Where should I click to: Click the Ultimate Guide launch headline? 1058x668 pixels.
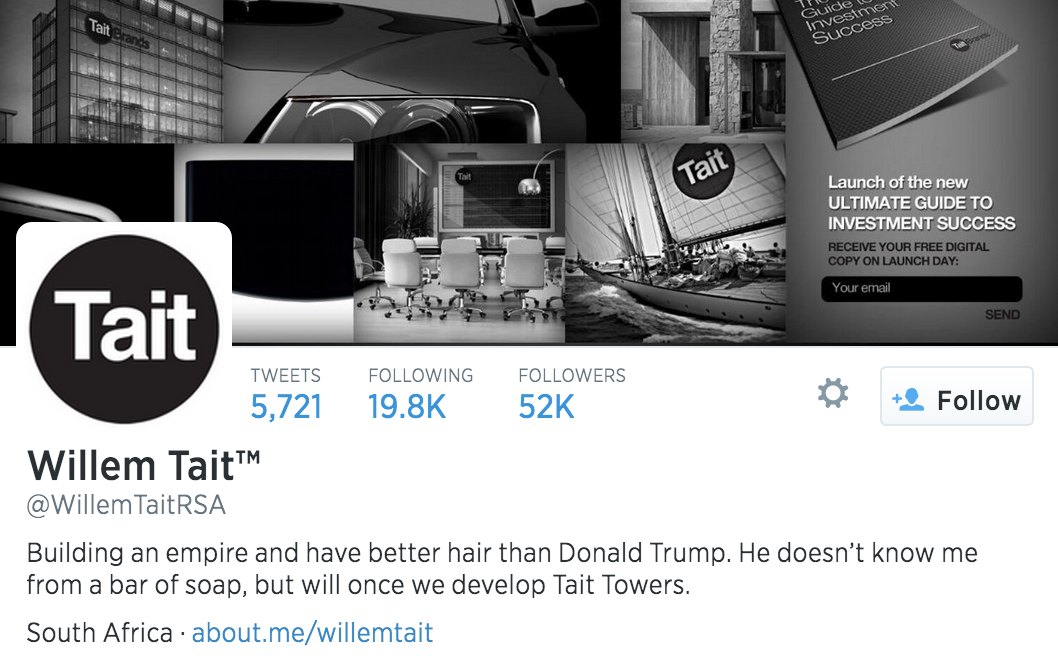[x=921, y=203]
